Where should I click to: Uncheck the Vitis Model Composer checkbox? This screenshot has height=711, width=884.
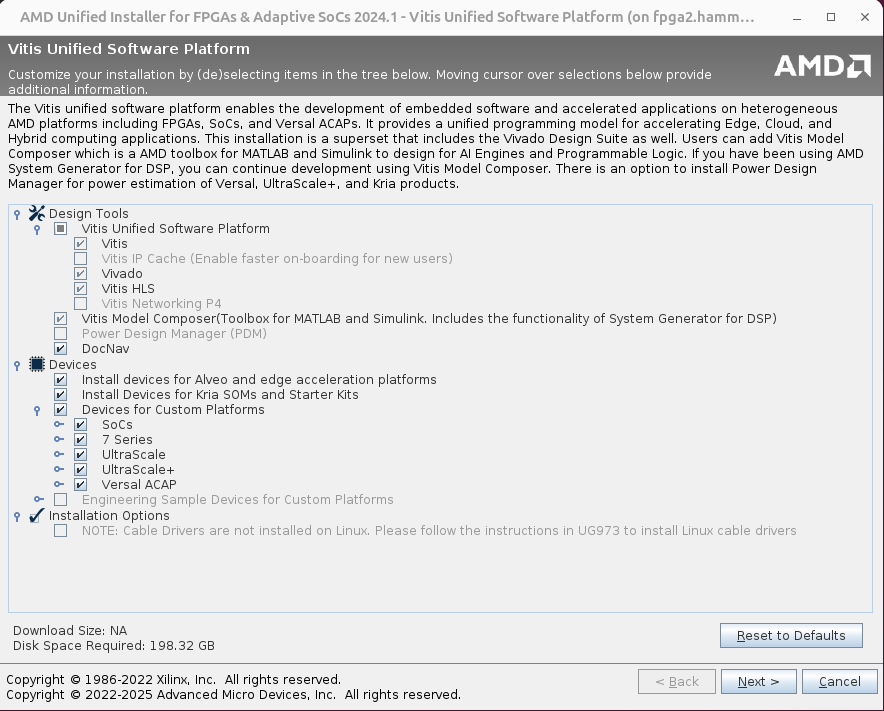point(61,319)
